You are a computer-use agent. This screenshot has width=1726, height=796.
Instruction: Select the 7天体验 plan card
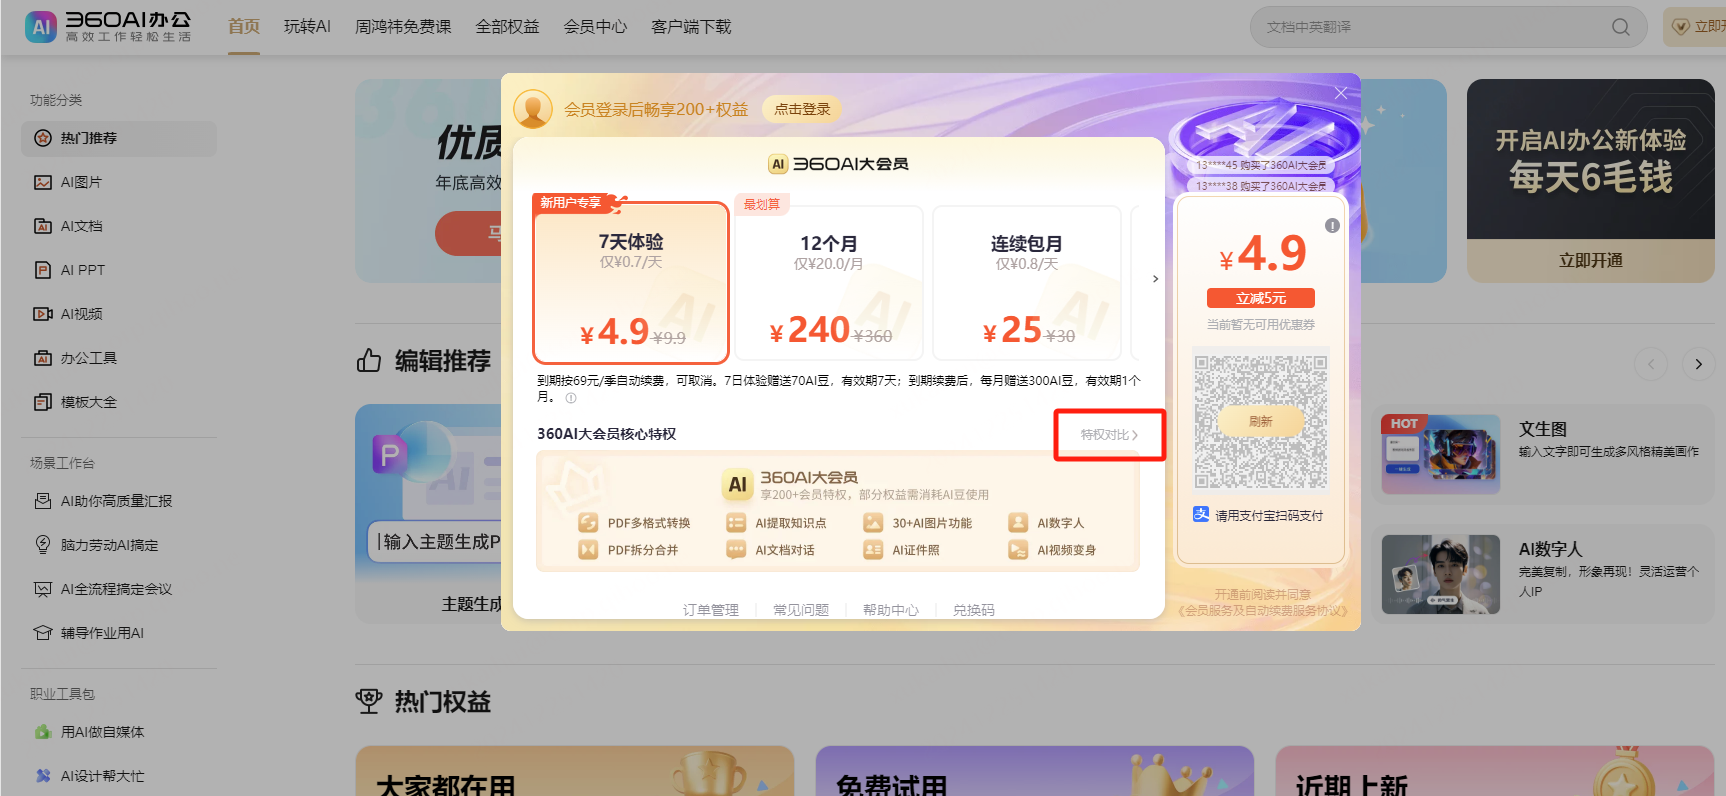click(x=631, y=283)
